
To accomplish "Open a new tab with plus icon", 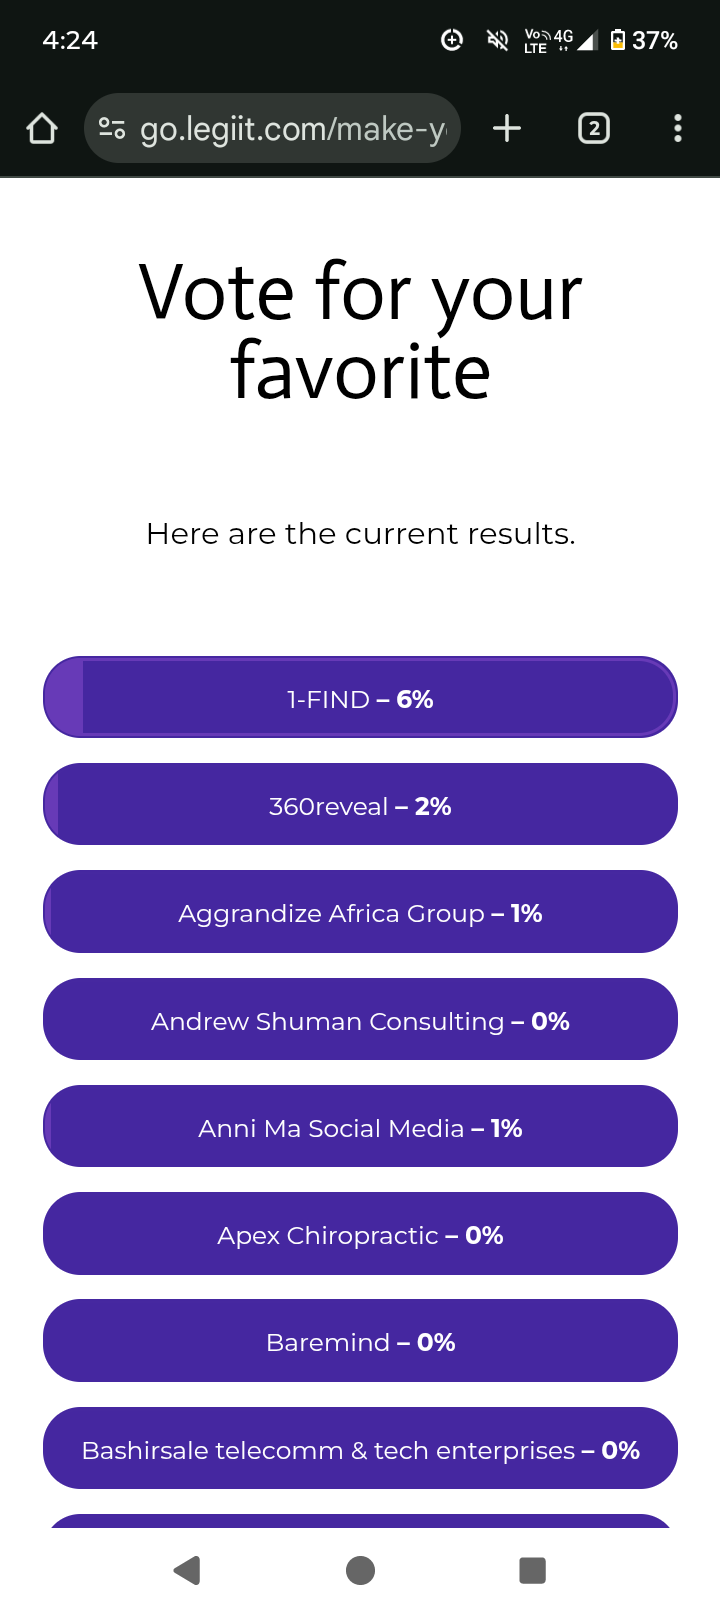I will pos(507,129).
